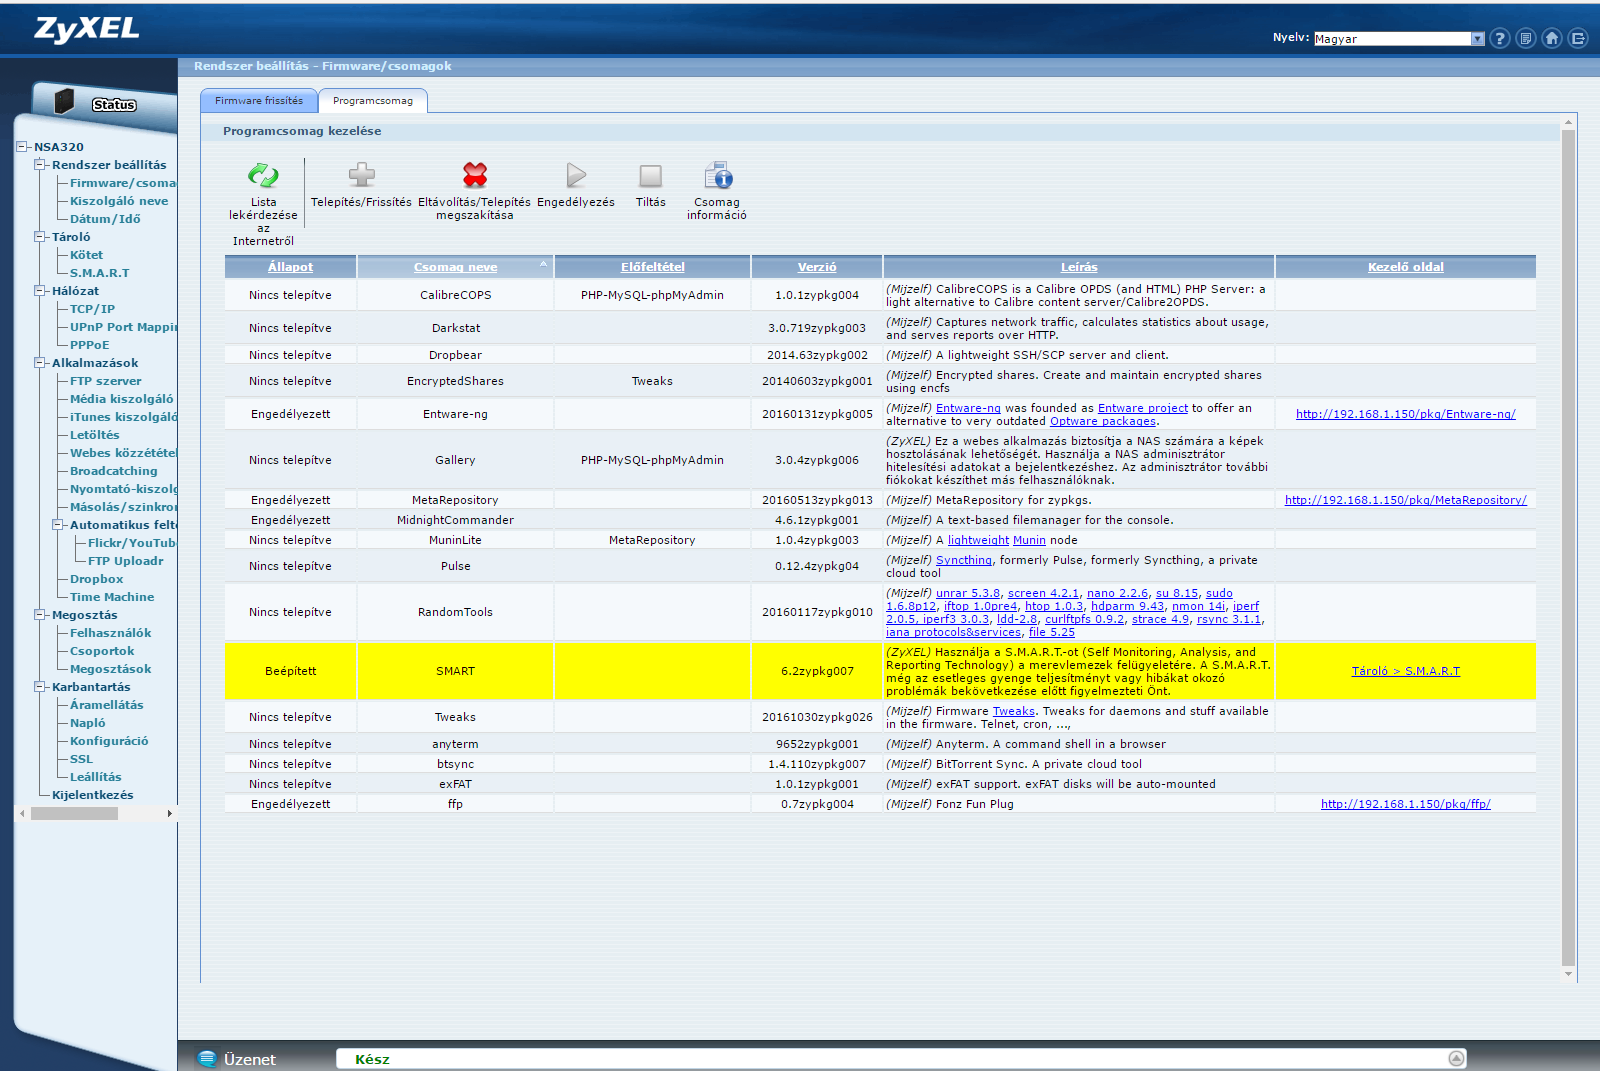Open Time Machine in the sidebar
1600x1071 pixels.
click(112, 597)
